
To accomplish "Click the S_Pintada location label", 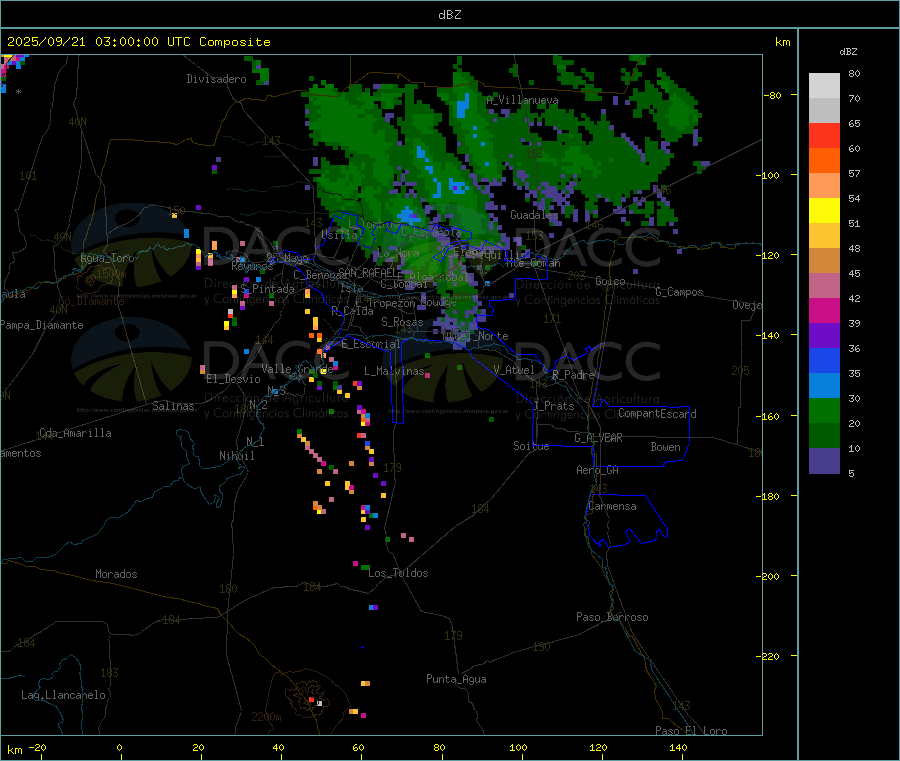I will [267, 289].
